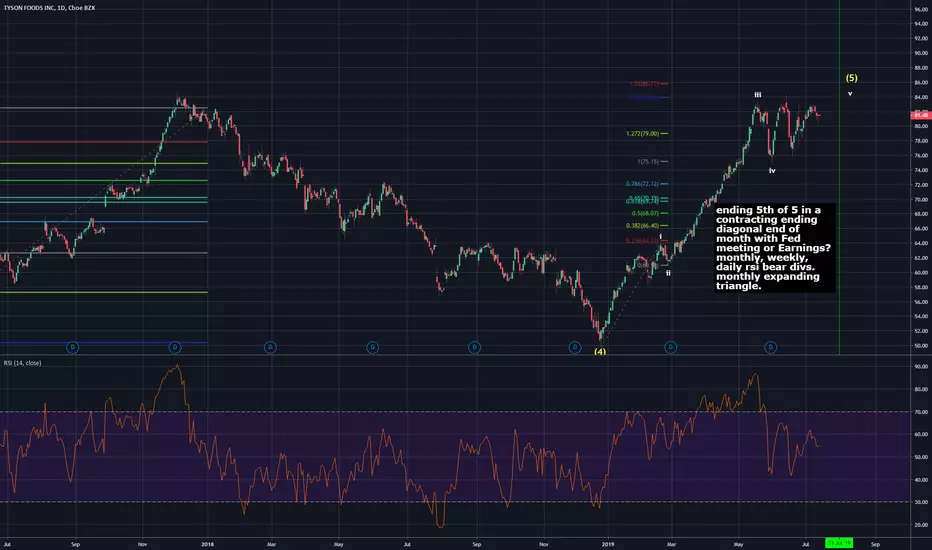The image size is (932, 550).
Task: Click the dividend D marker under the late-2017 price peak
Action: 175,347
